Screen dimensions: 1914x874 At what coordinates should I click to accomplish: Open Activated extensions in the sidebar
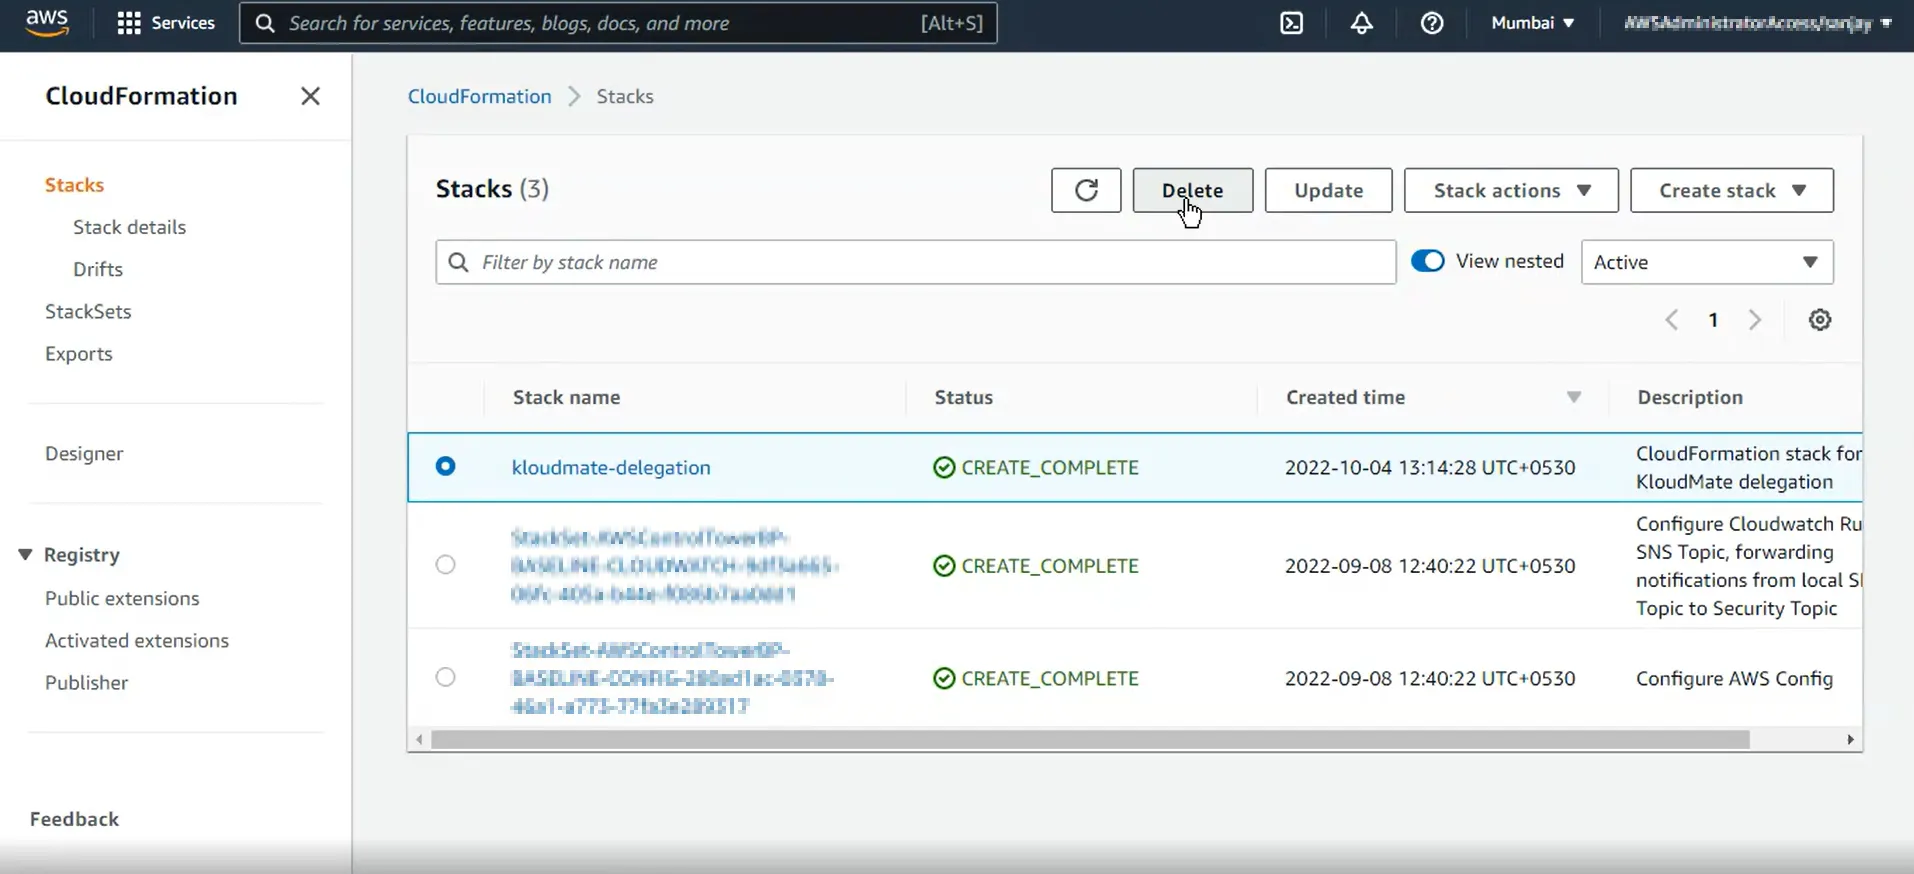[137, 640]
